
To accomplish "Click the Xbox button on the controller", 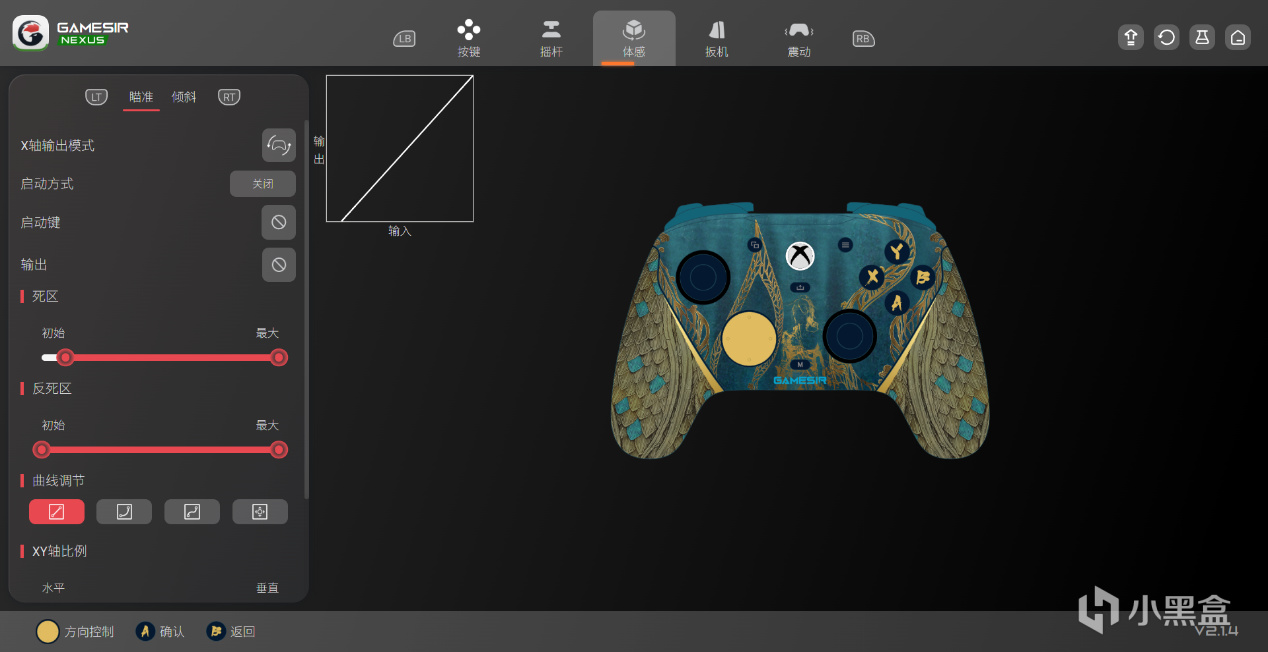I will pos(799,256).
